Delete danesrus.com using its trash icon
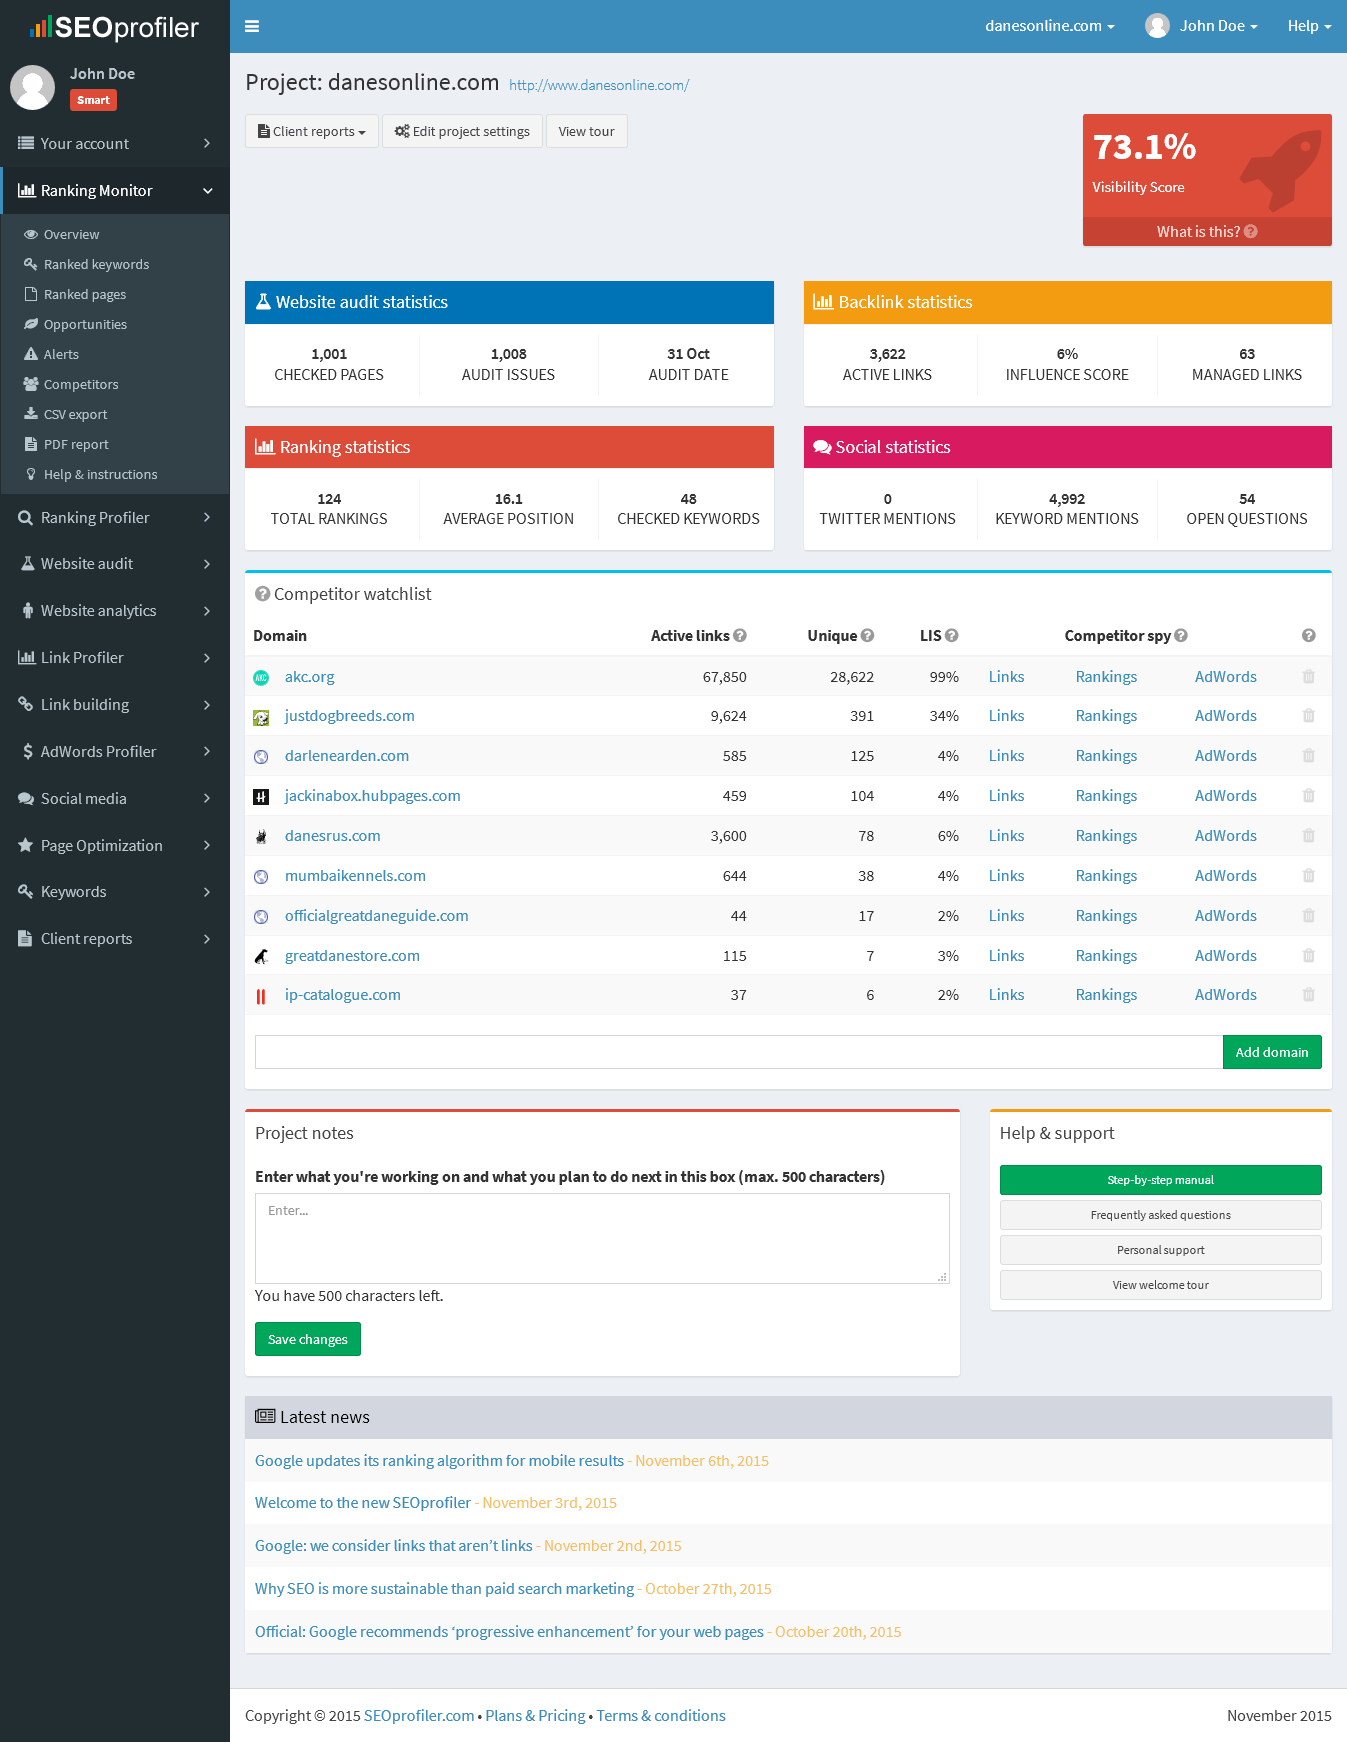The height and width of the screenshot is (1742, 1347). click(x=1308, y=836)
